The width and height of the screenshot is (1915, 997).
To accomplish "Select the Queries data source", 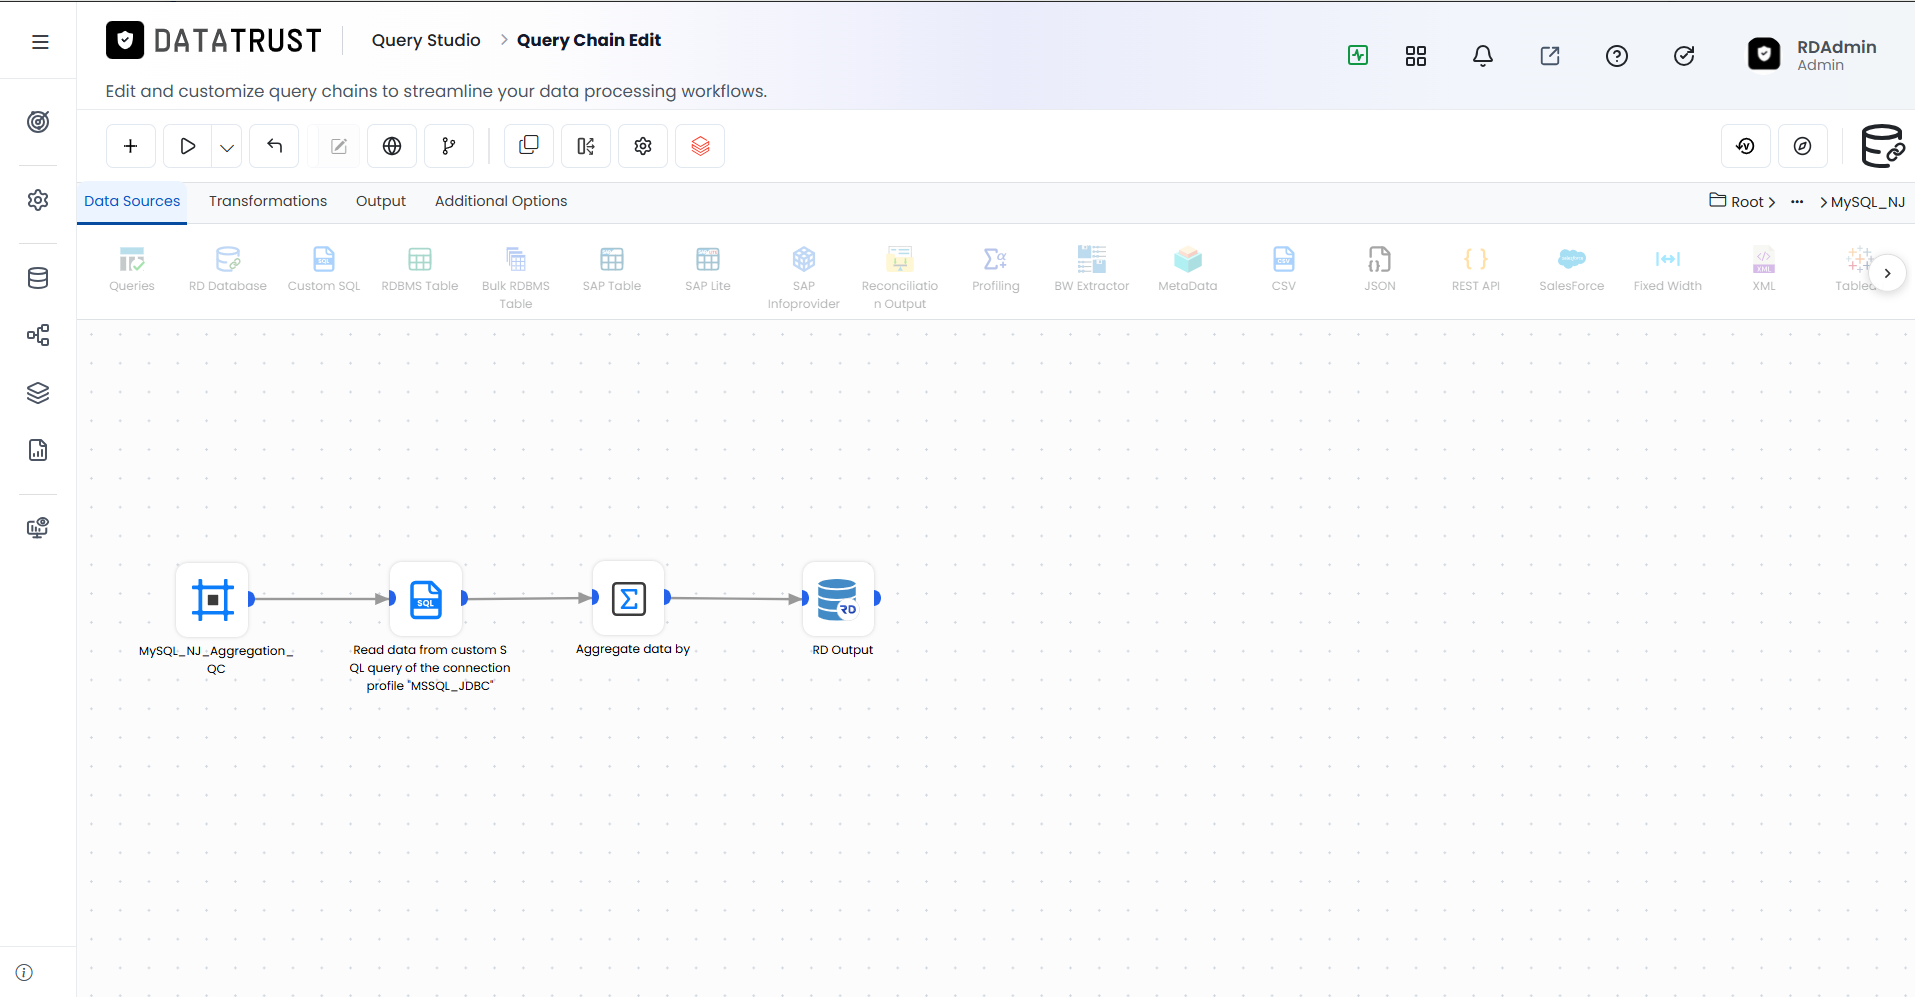I will pos(132,269).
